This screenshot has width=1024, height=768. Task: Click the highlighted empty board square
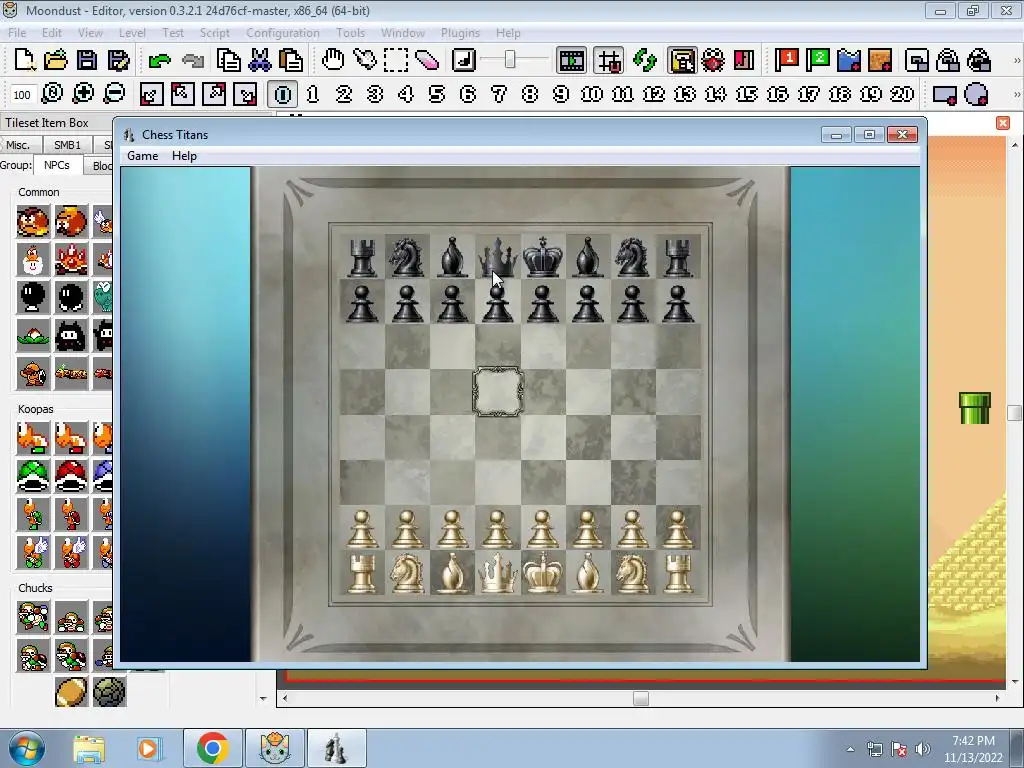point(498,391)
